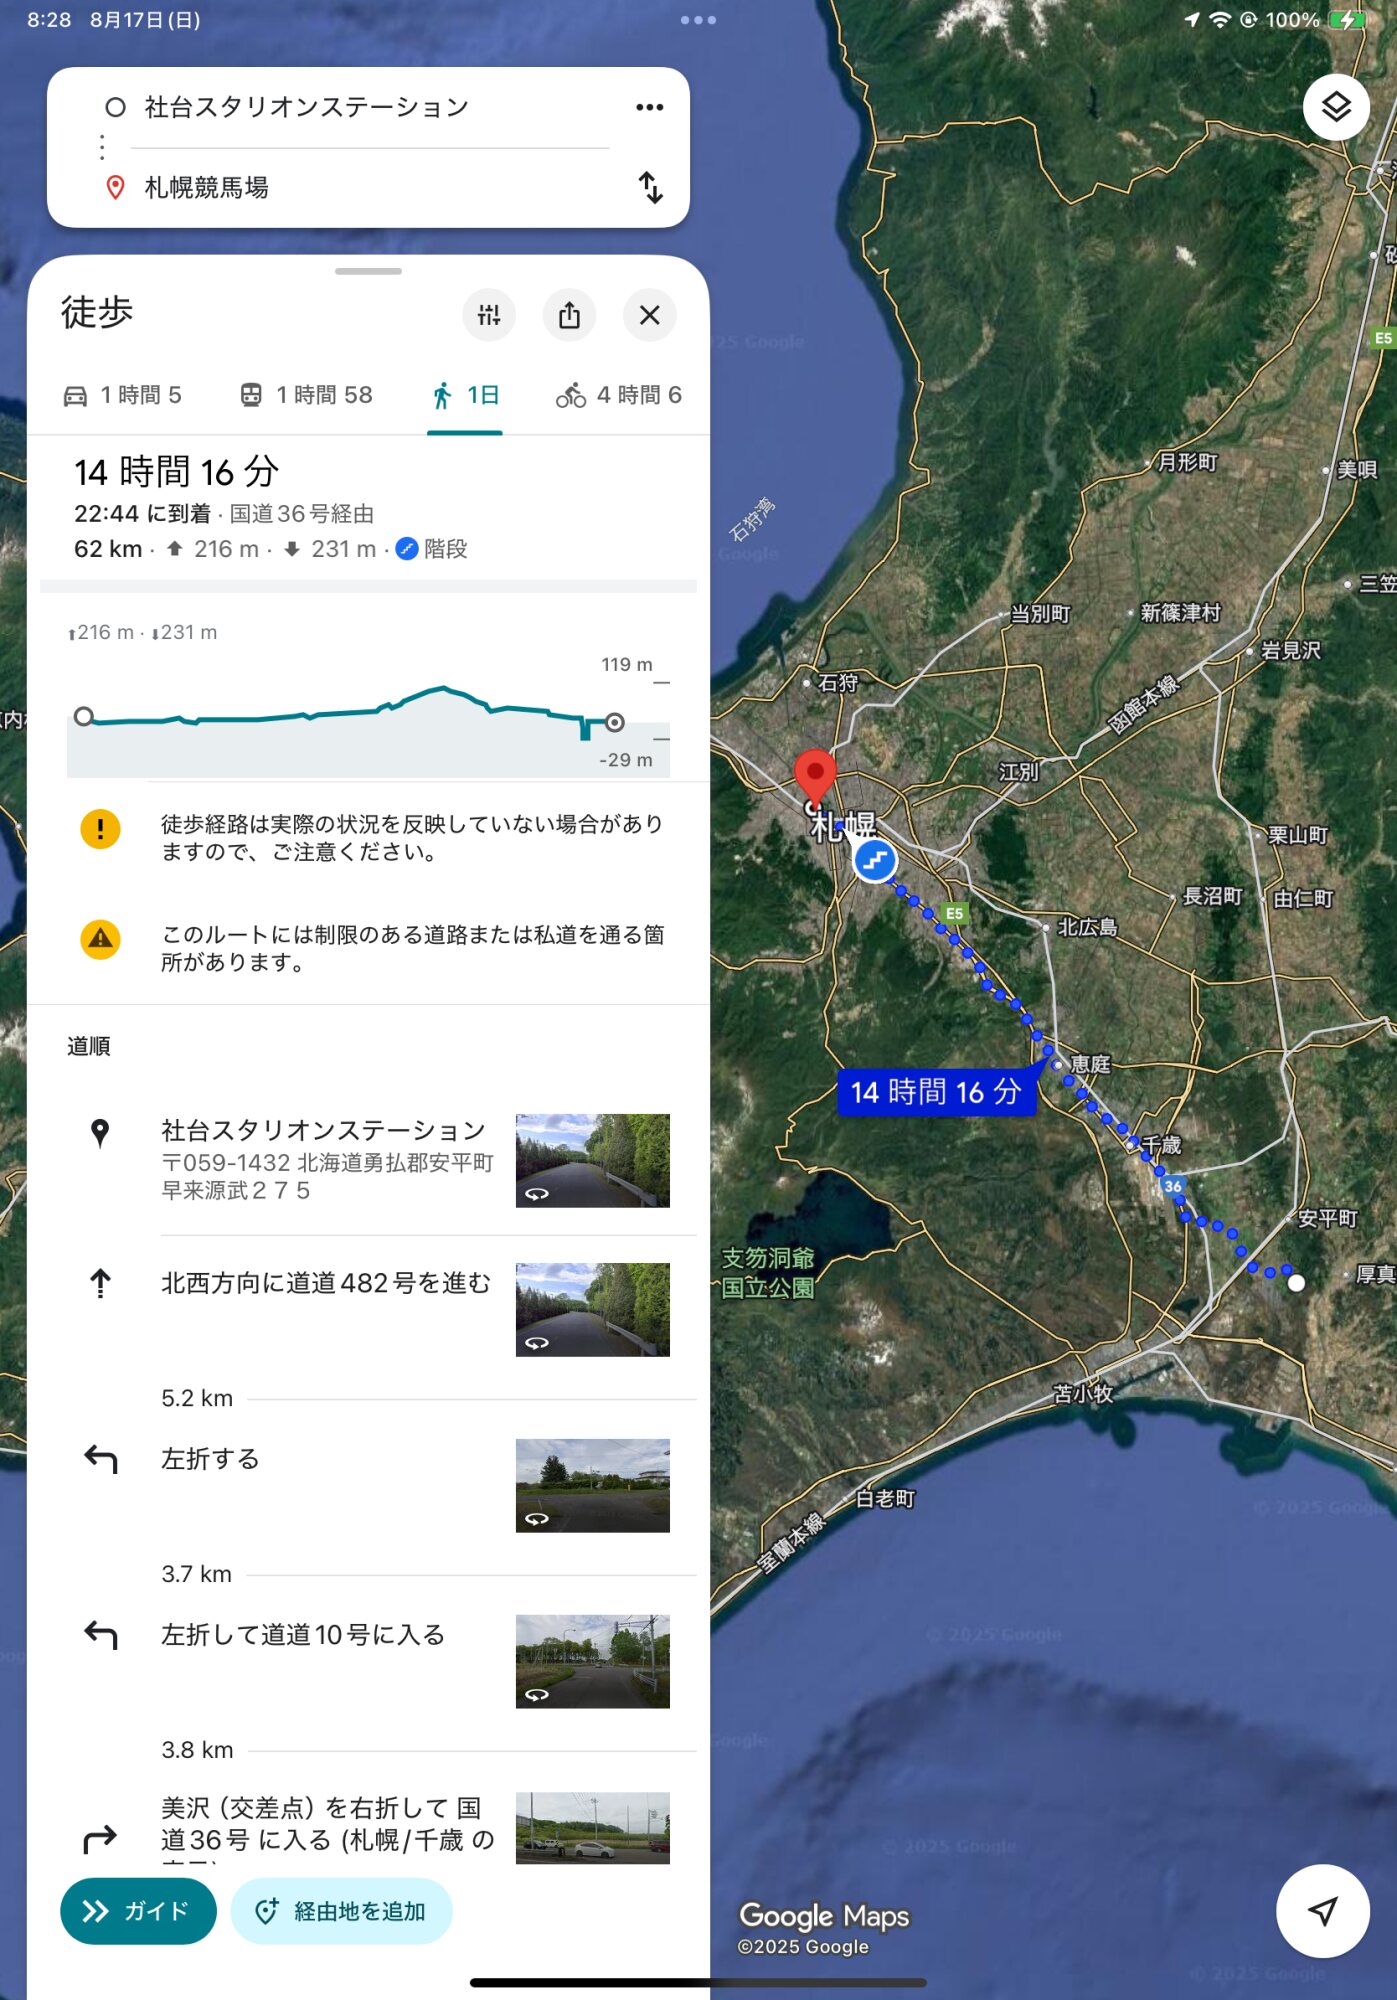Edit the destination field 札幌競馬場
Image resolution: width=1397 pixels, height=2000 pixels.
(x=207, y=187)
